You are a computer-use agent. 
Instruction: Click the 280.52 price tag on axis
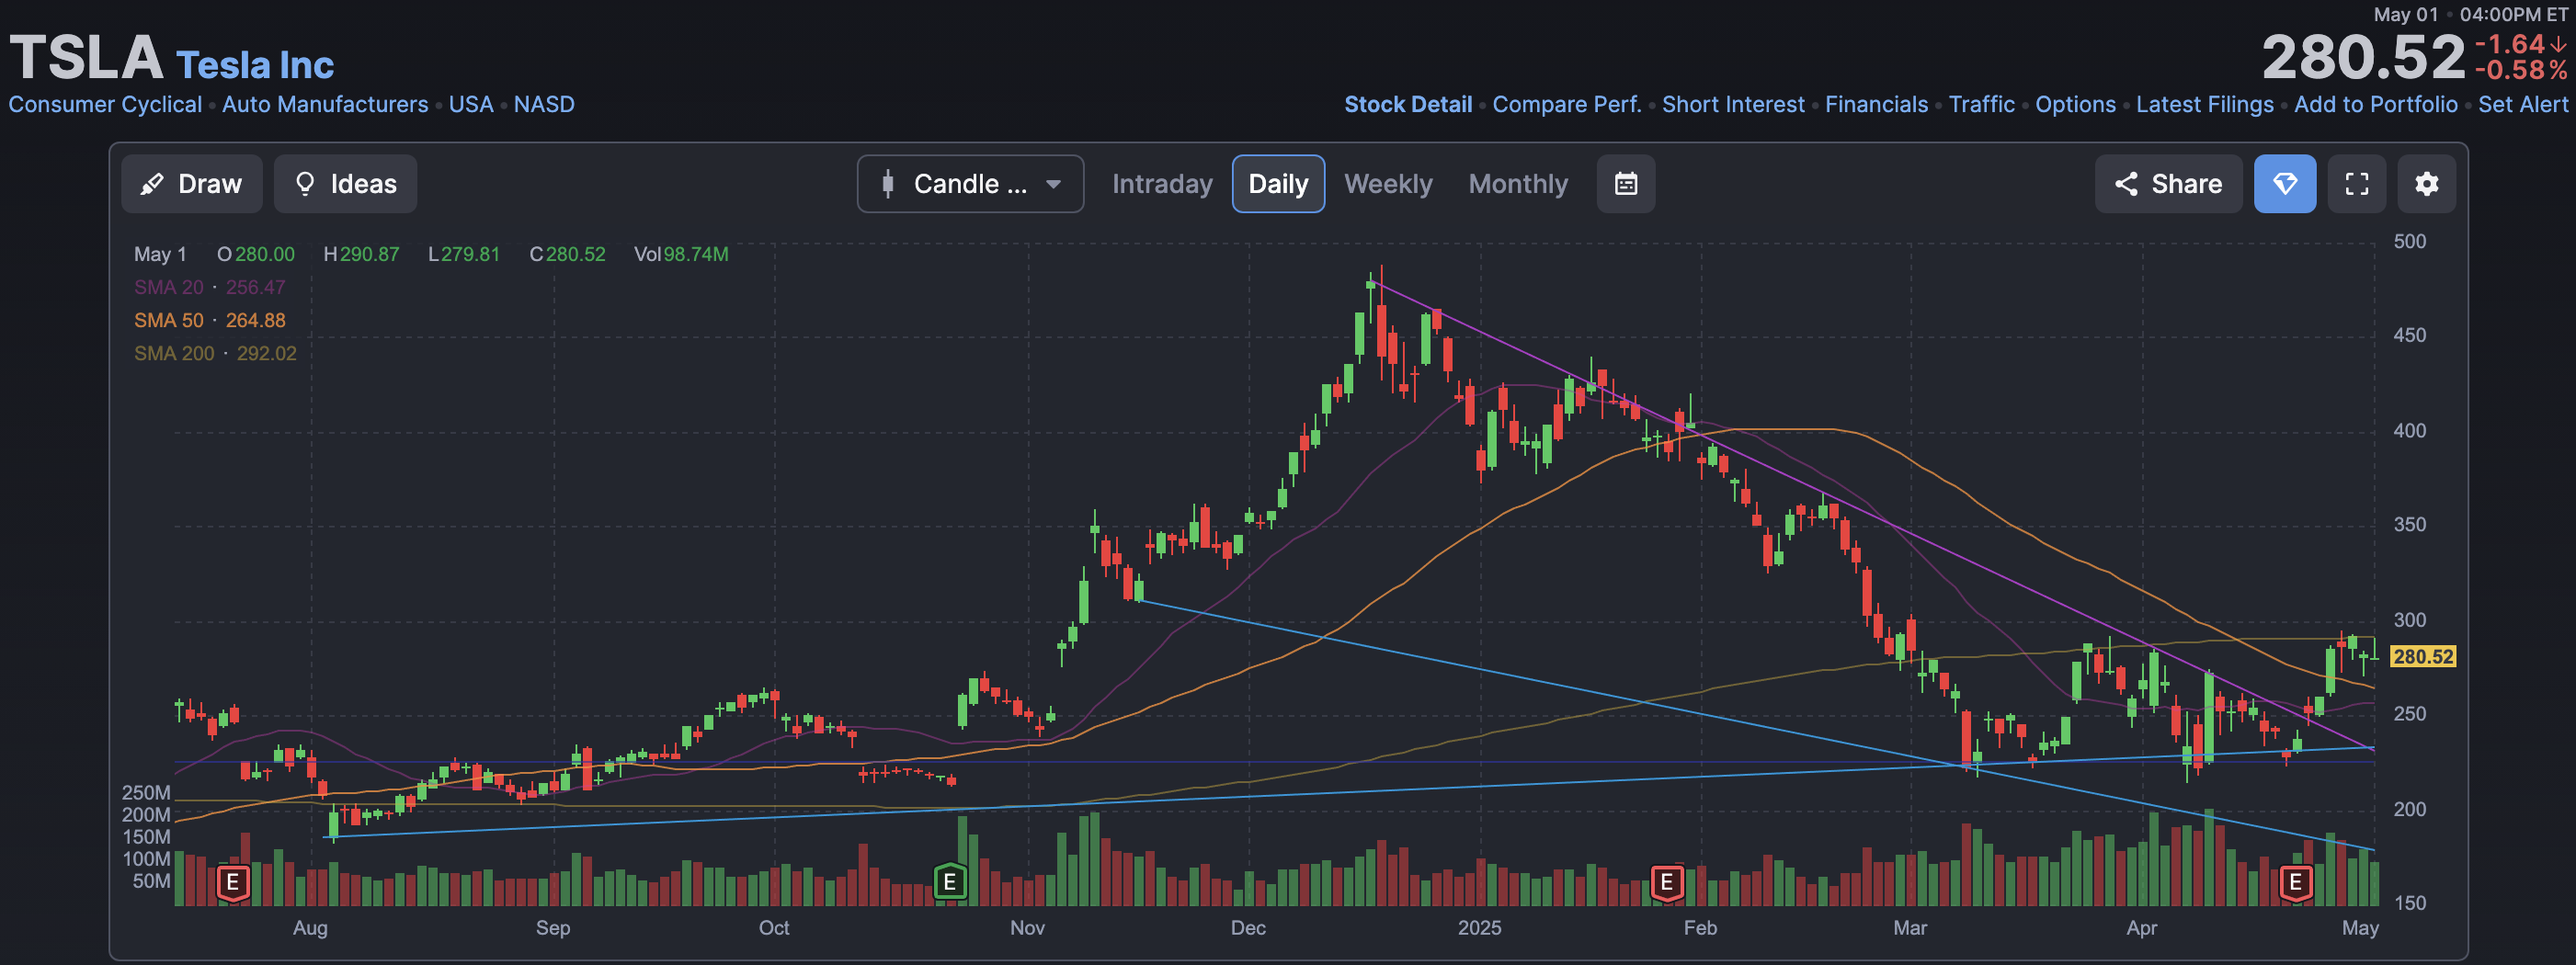click(x=2422, y=656)
